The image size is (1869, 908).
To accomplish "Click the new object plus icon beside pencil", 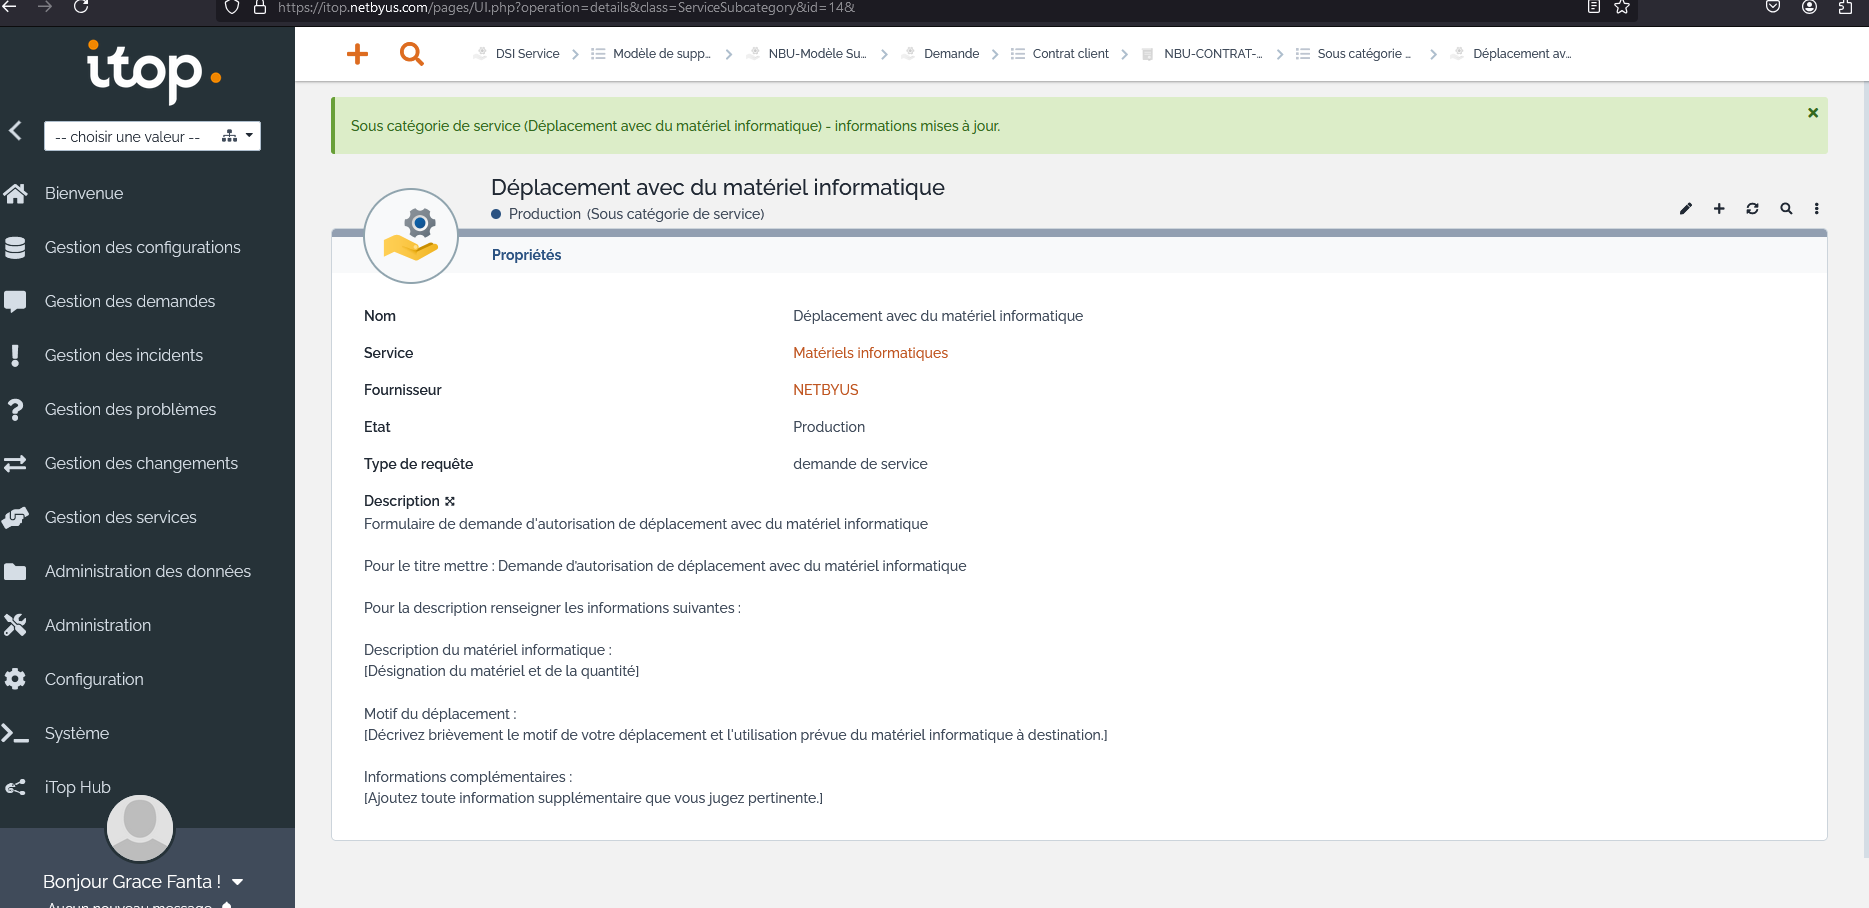I will point(1719,209).
